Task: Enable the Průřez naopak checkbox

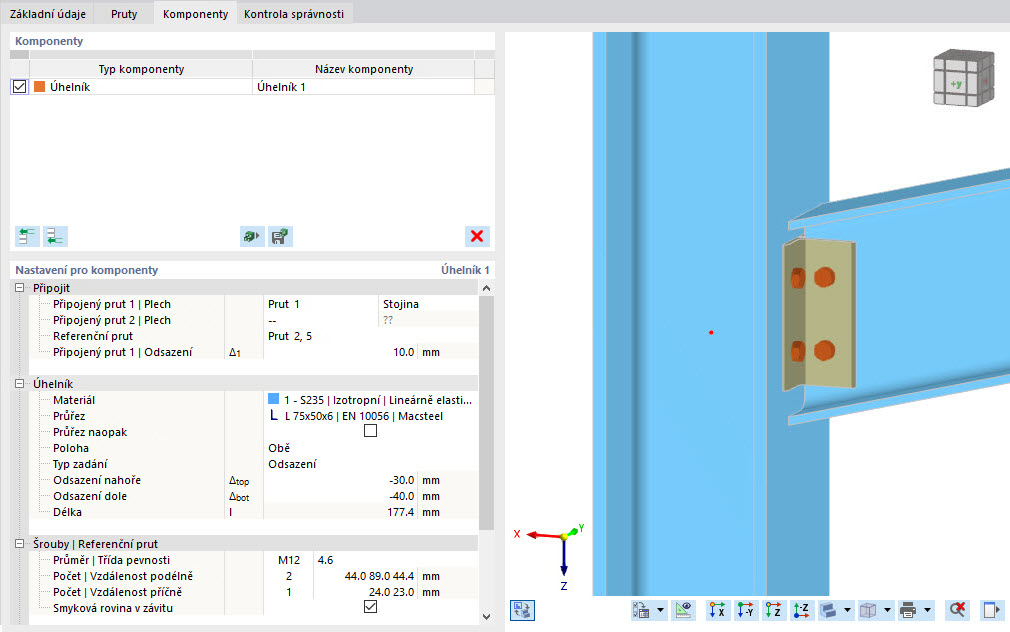Action: pyautogui.click(x=370, y=431)
